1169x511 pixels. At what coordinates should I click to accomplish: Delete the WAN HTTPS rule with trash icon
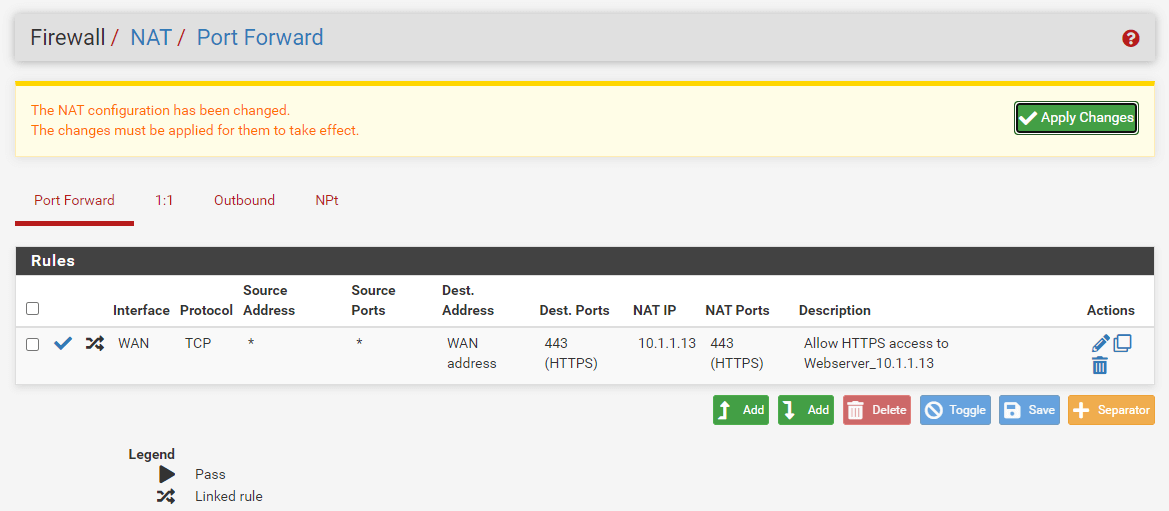1100,366
